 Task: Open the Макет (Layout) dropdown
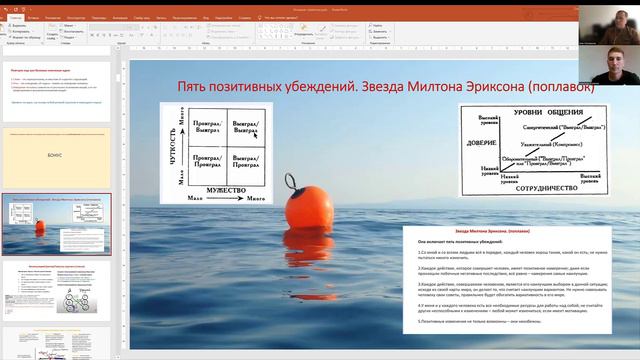click(x=68, y=25)
